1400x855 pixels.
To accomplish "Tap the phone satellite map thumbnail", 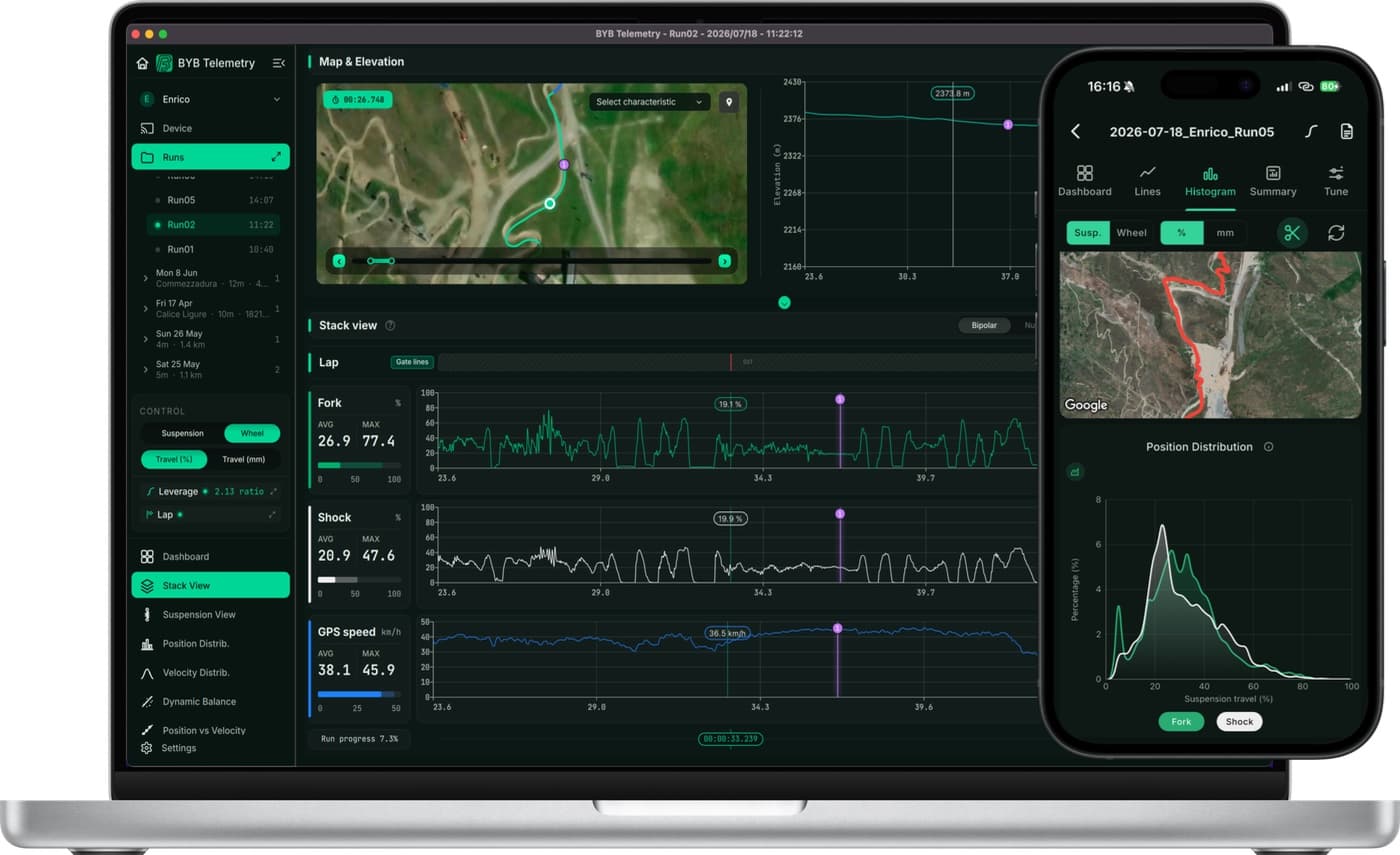I will (x=1210, y=335).
